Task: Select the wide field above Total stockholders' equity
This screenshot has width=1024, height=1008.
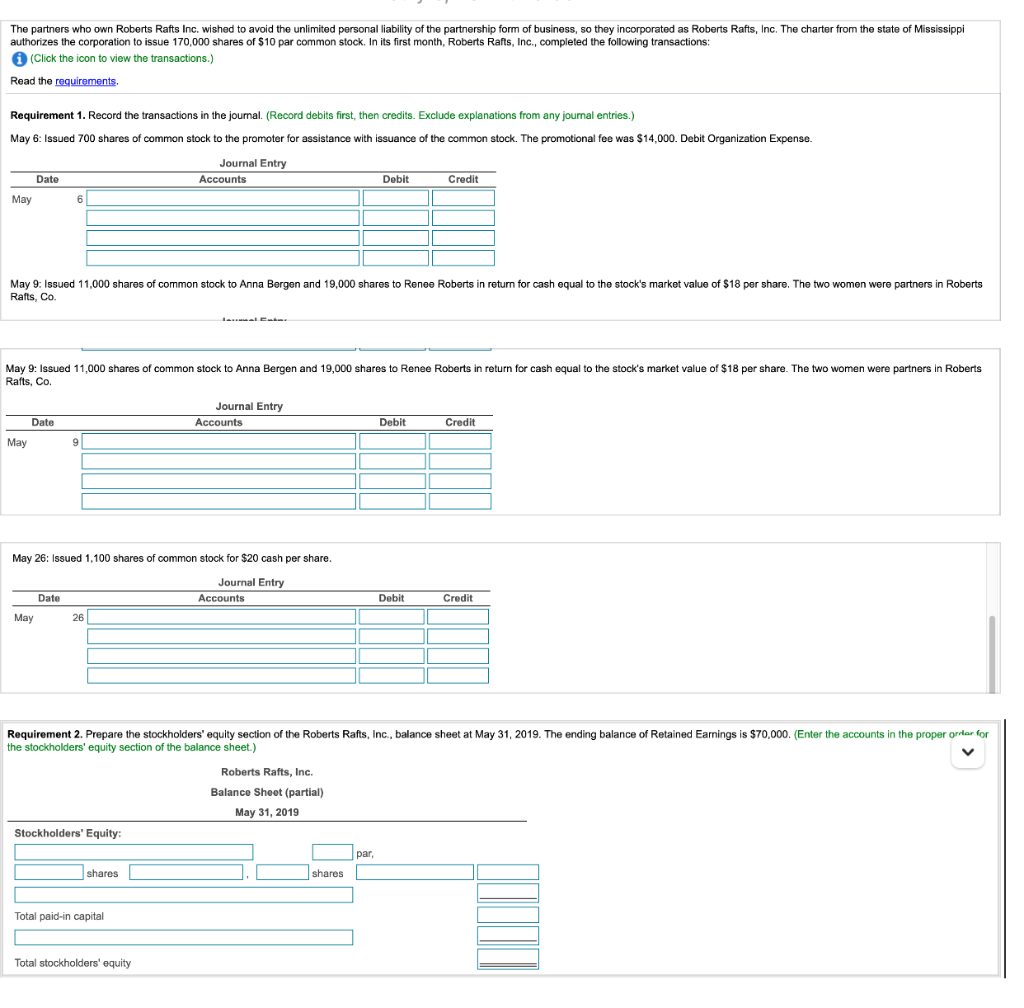Action: [x=184, y=937]
